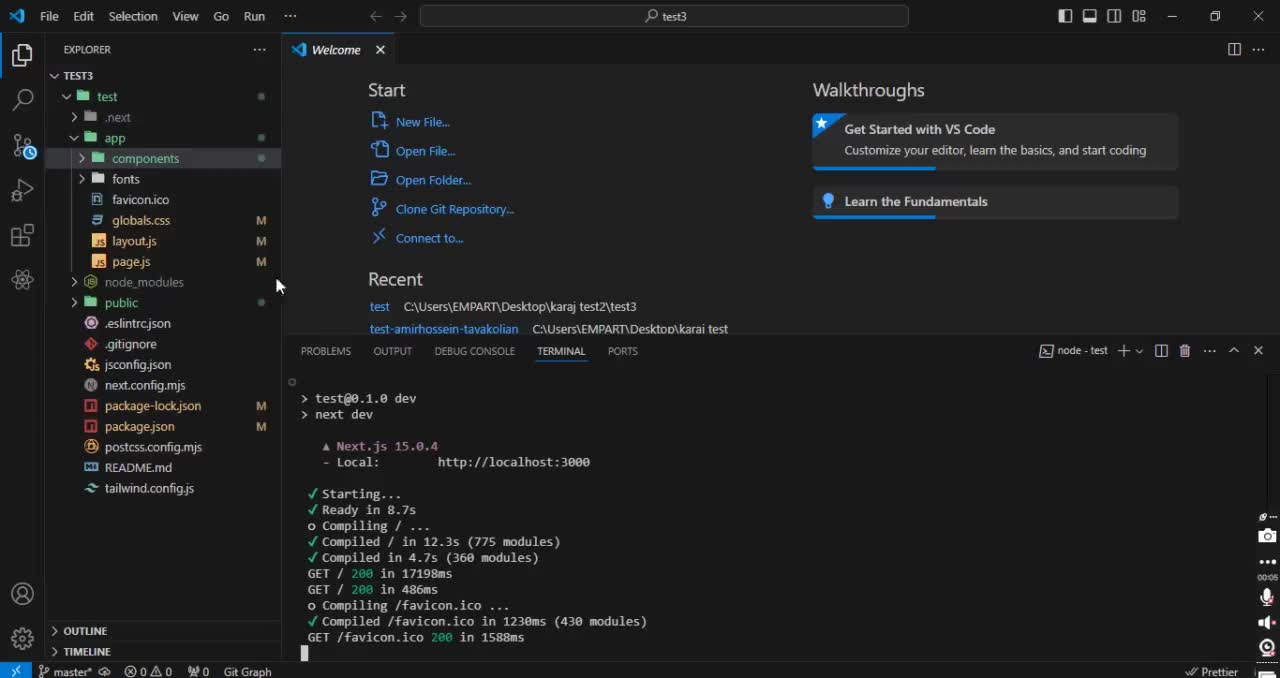
Task: Open Get Started with VS Code walkthrough
Action: pos(995,140)
